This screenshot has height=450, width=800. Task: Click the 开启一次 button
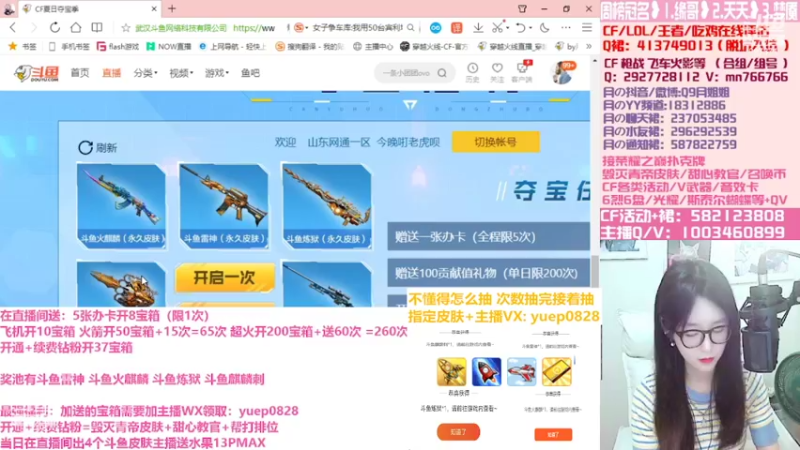point(224,278)
